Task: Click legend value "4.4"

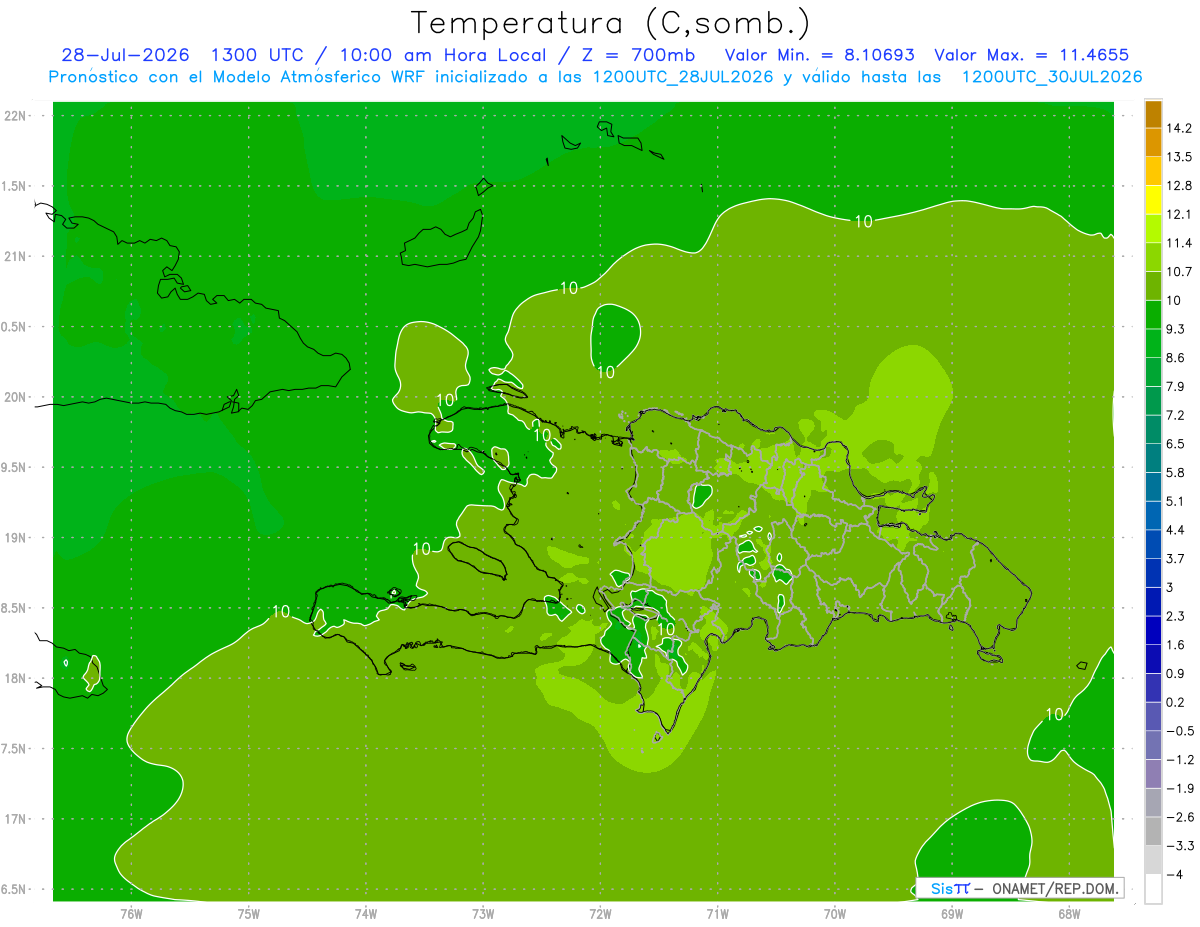Action: coord(1177,530)
